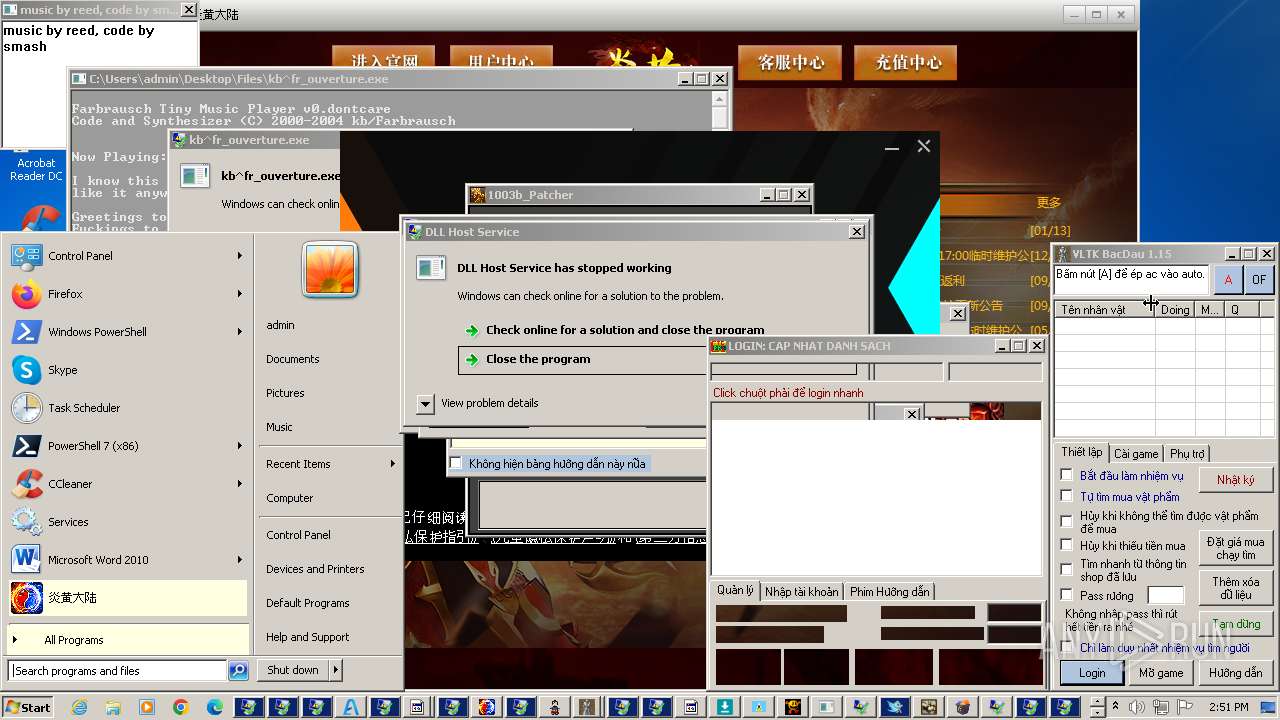
Task: Enable the 'Pass rương' checkbox
Action: point(1067,595)
